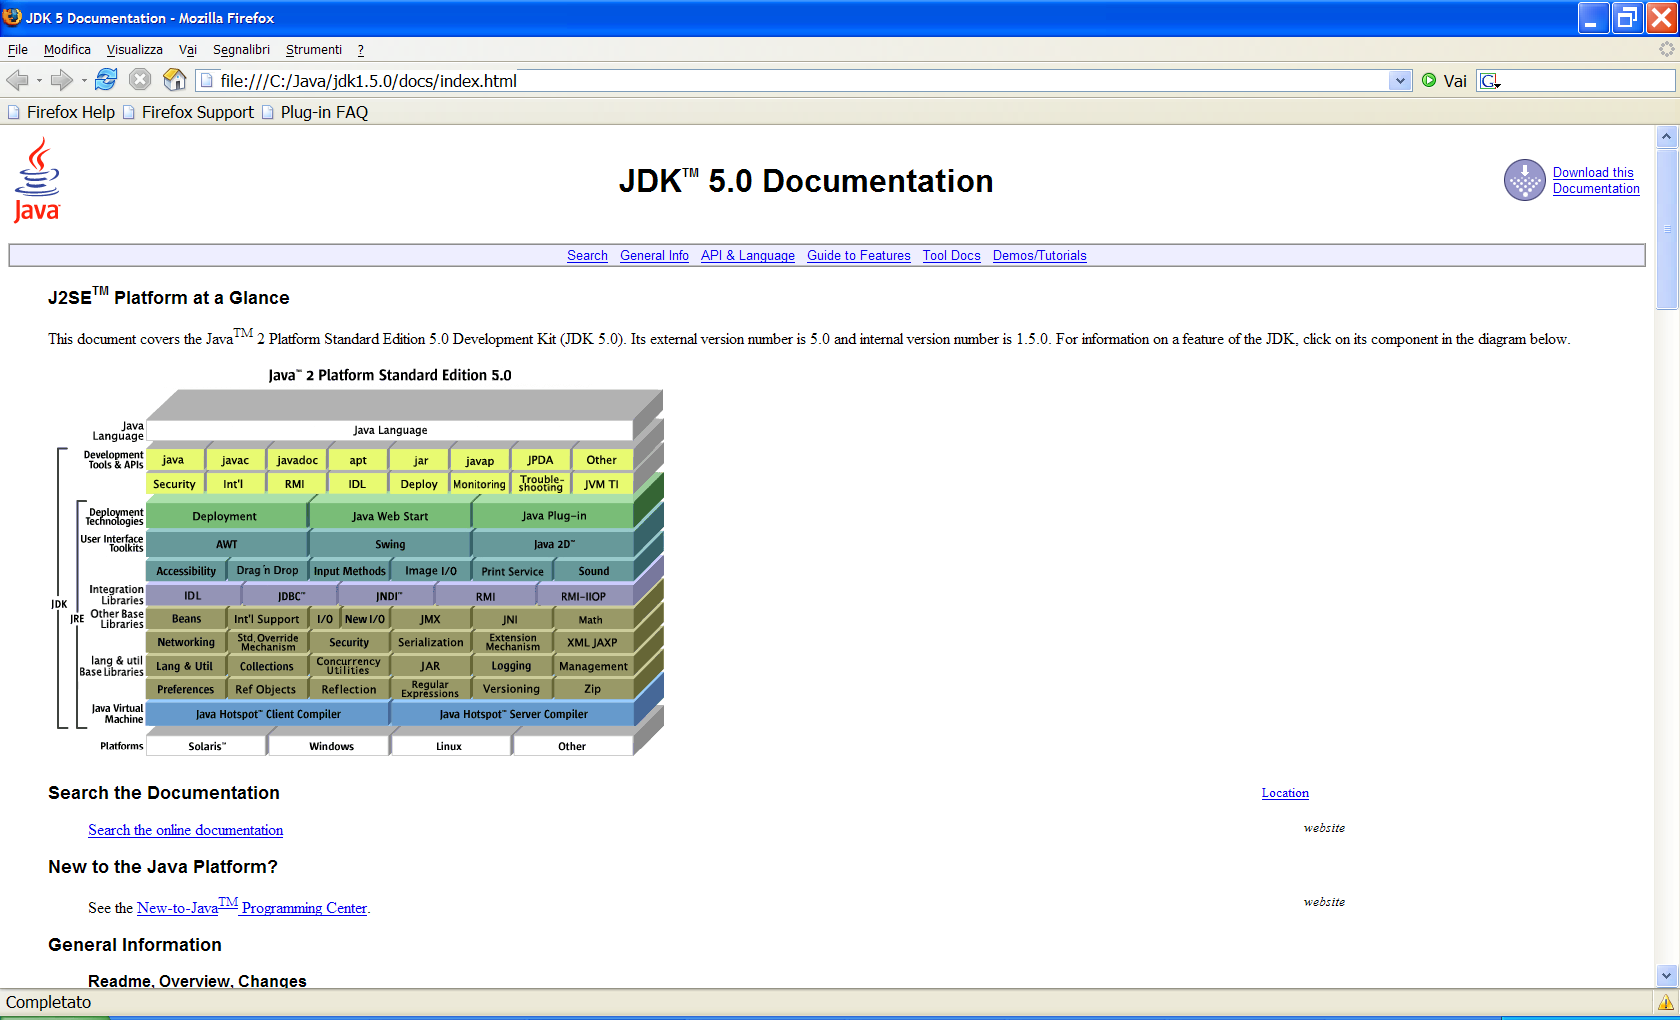
Task: Open the API & Language link
Action: 748,256
